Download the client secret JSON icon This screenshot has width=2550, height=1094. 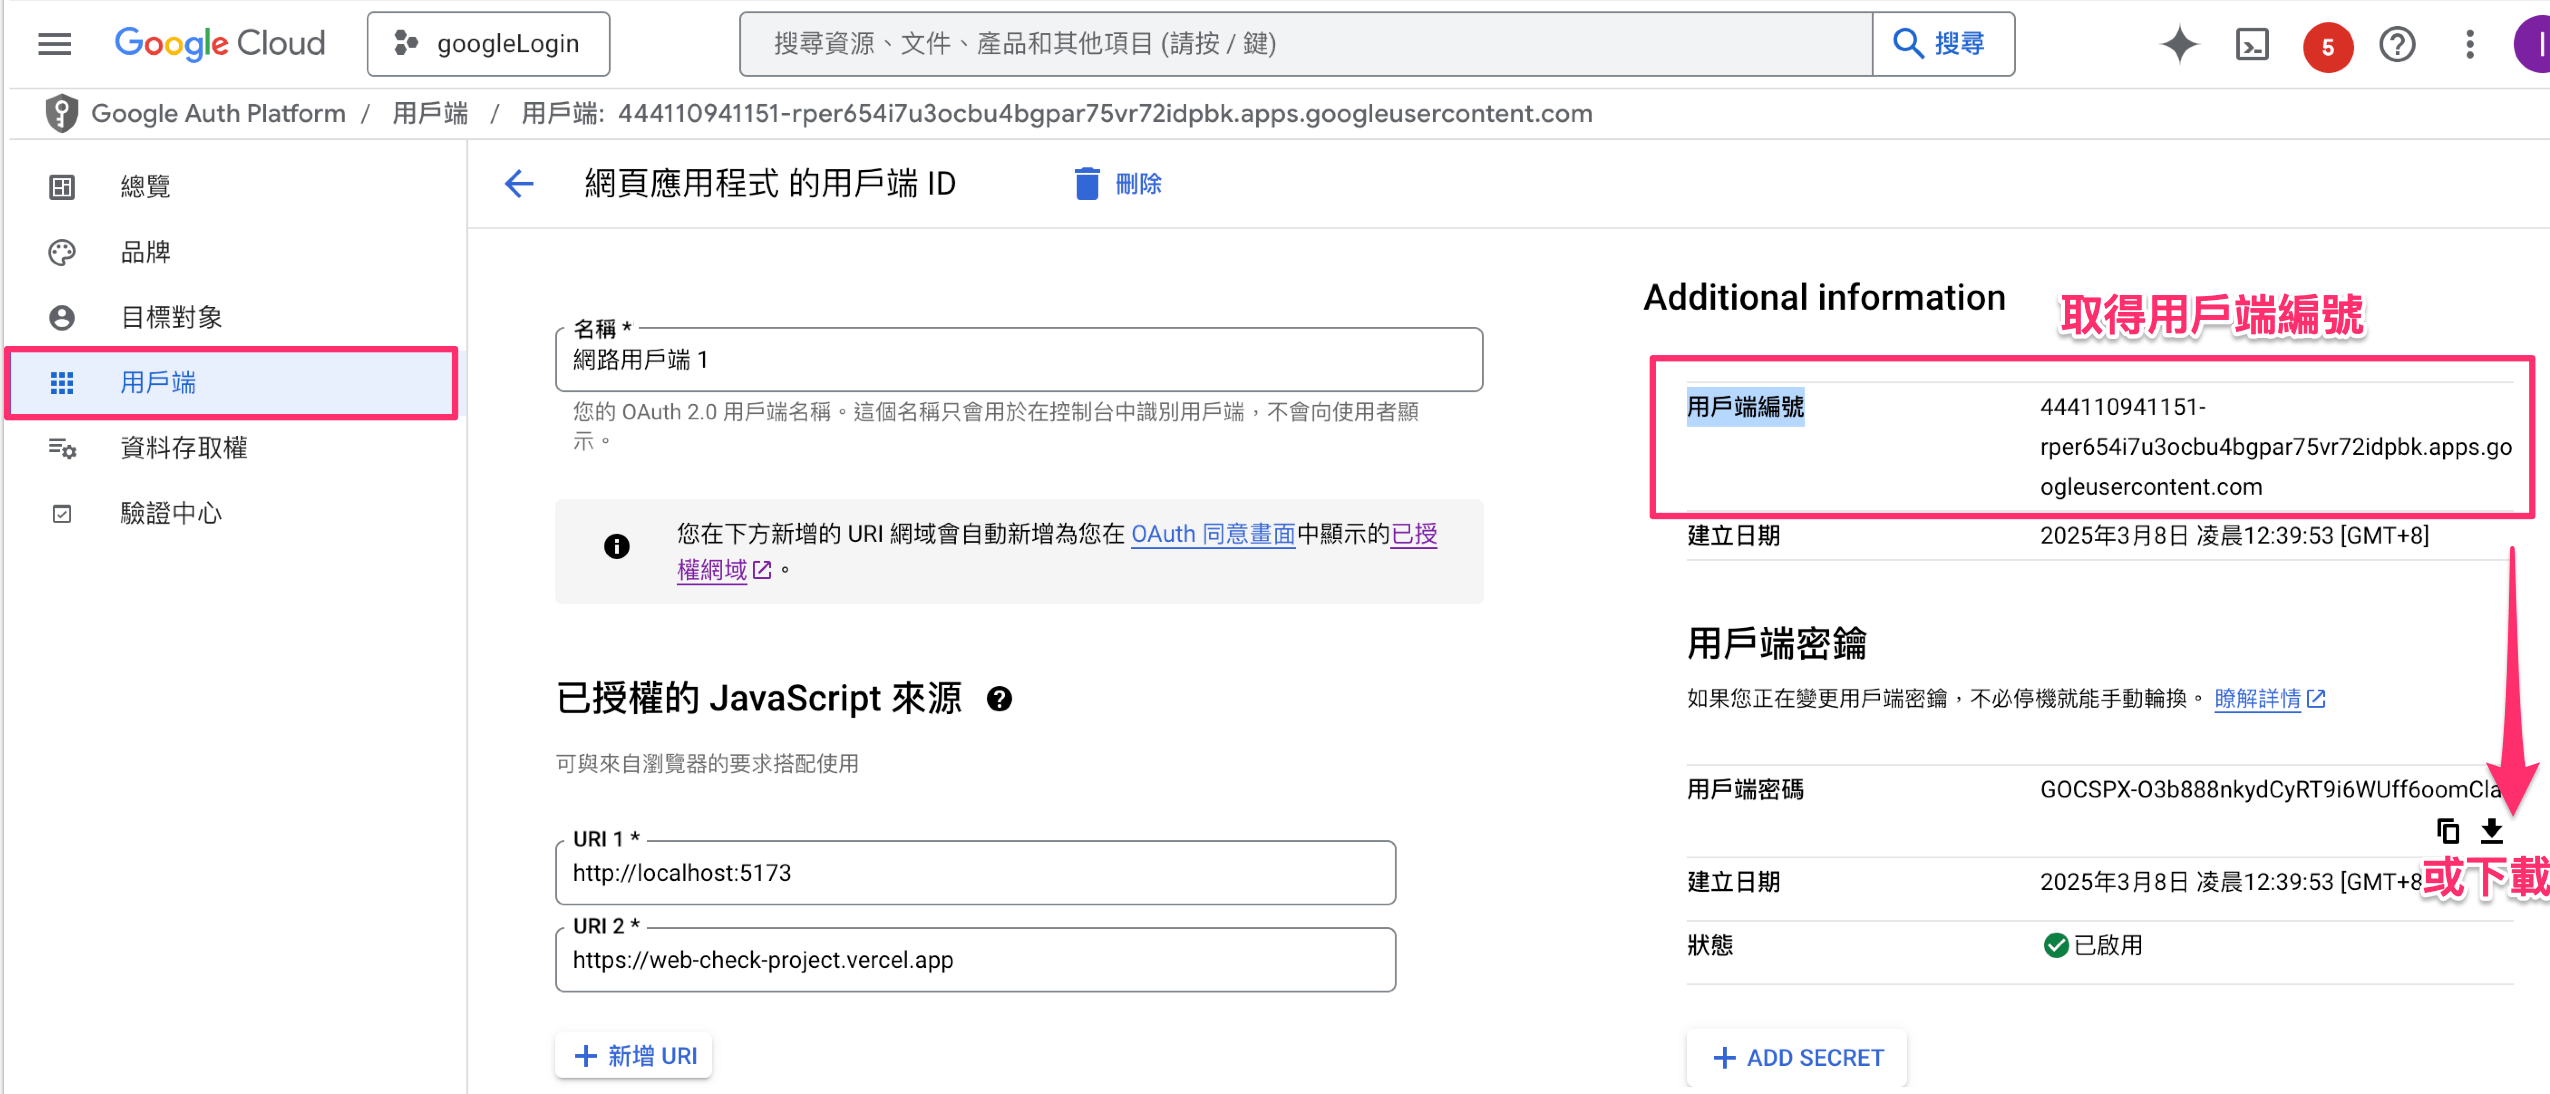2491,831
